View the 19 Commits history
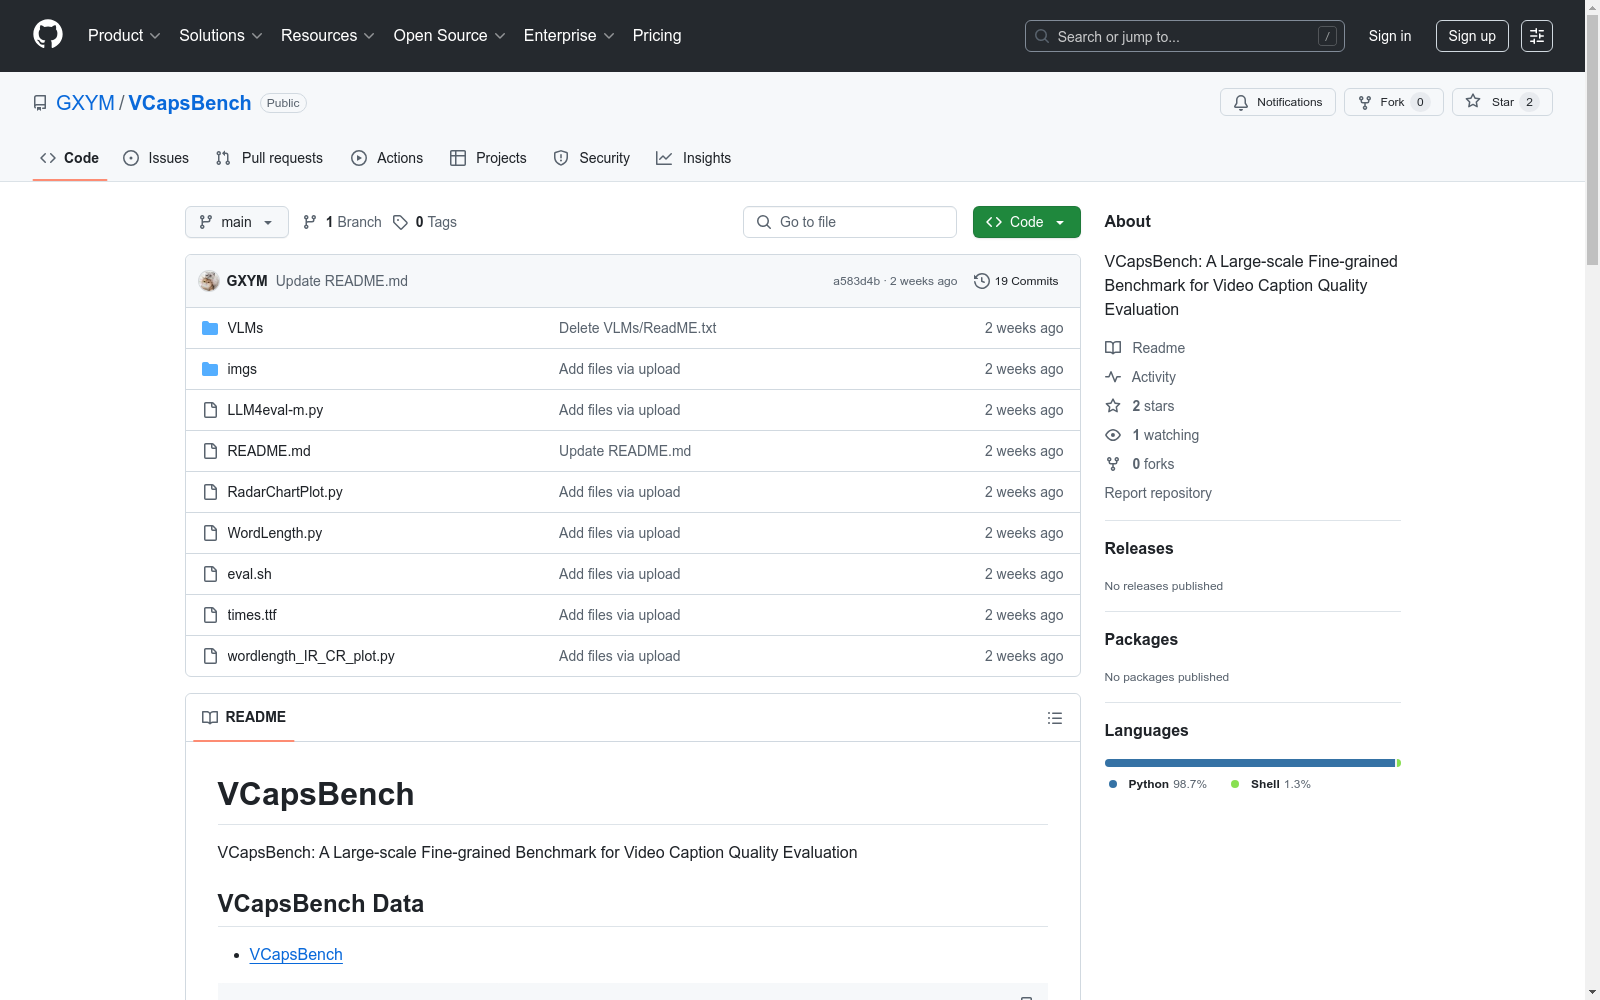Image resolution: width=1600 pixels, height=1000 pixels. [1016, 281]
